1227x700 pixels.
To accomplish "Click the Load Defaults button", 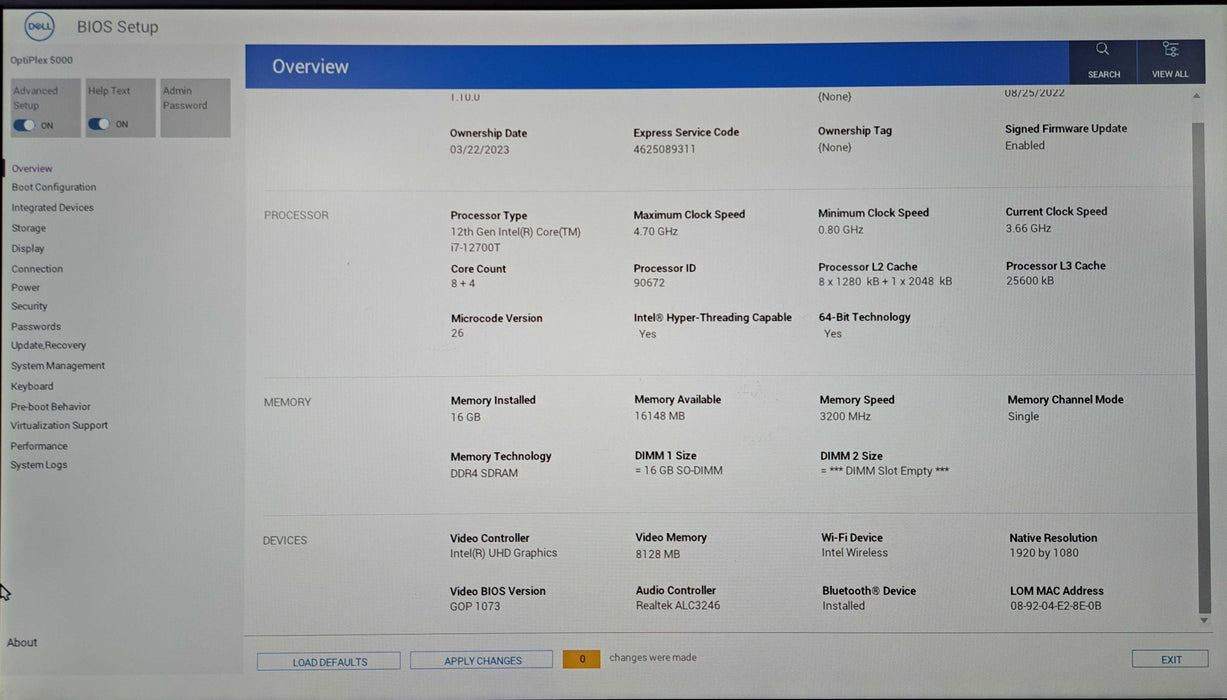I will (x=329, y=661).
